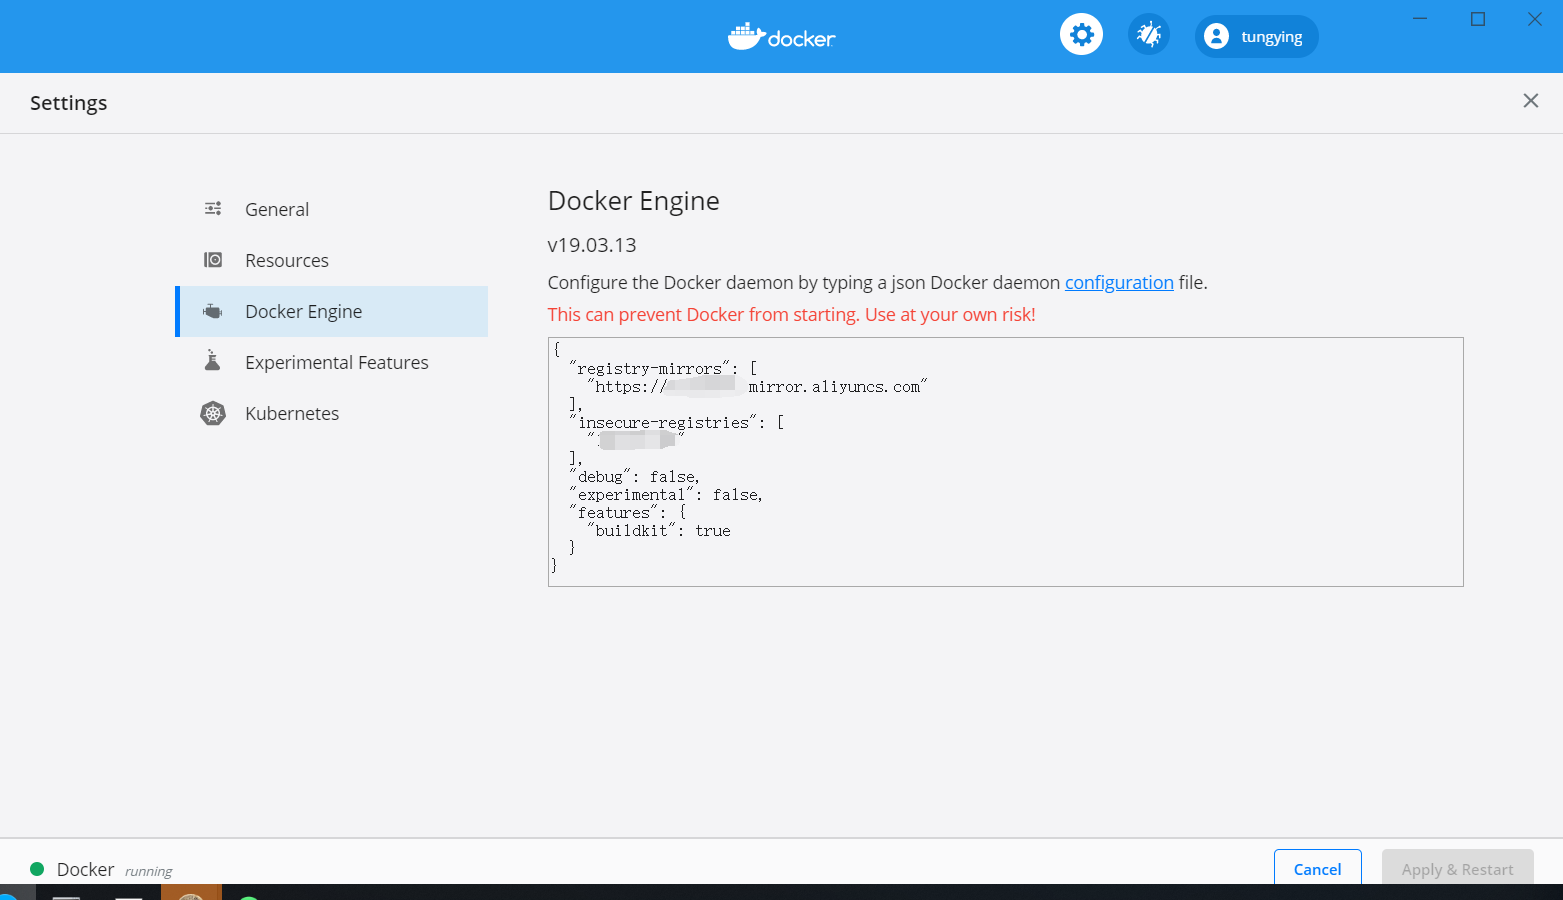Click the "insecure-registries" key text
Viewport: 1563px width, 900px height.
[663, 423]
